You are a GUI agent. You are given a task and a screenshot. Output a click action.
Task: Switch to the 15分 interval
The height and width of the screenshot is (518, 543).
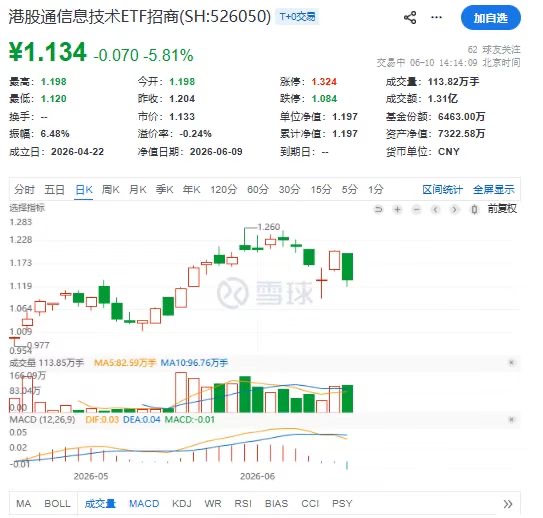click(321, 189)
